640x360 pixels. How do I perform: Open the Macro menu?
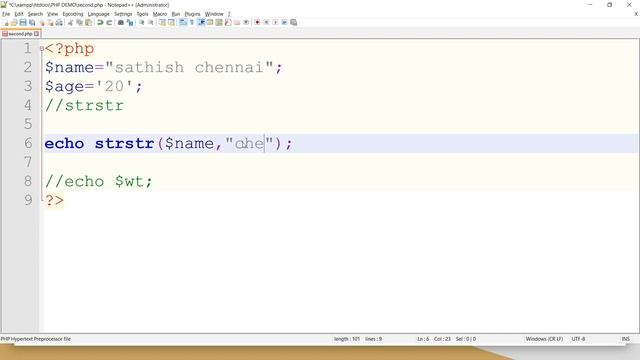[x=160, y=14]
